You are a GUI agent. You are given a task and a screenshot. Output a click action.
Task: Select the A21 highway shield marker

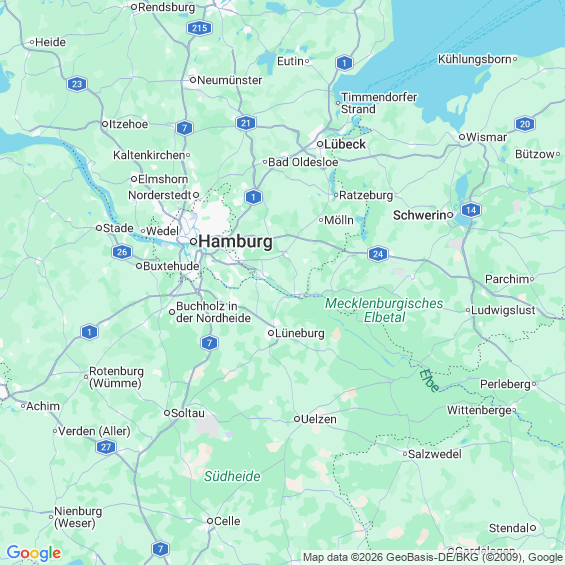pyautogui.click(x=246, y=123)
